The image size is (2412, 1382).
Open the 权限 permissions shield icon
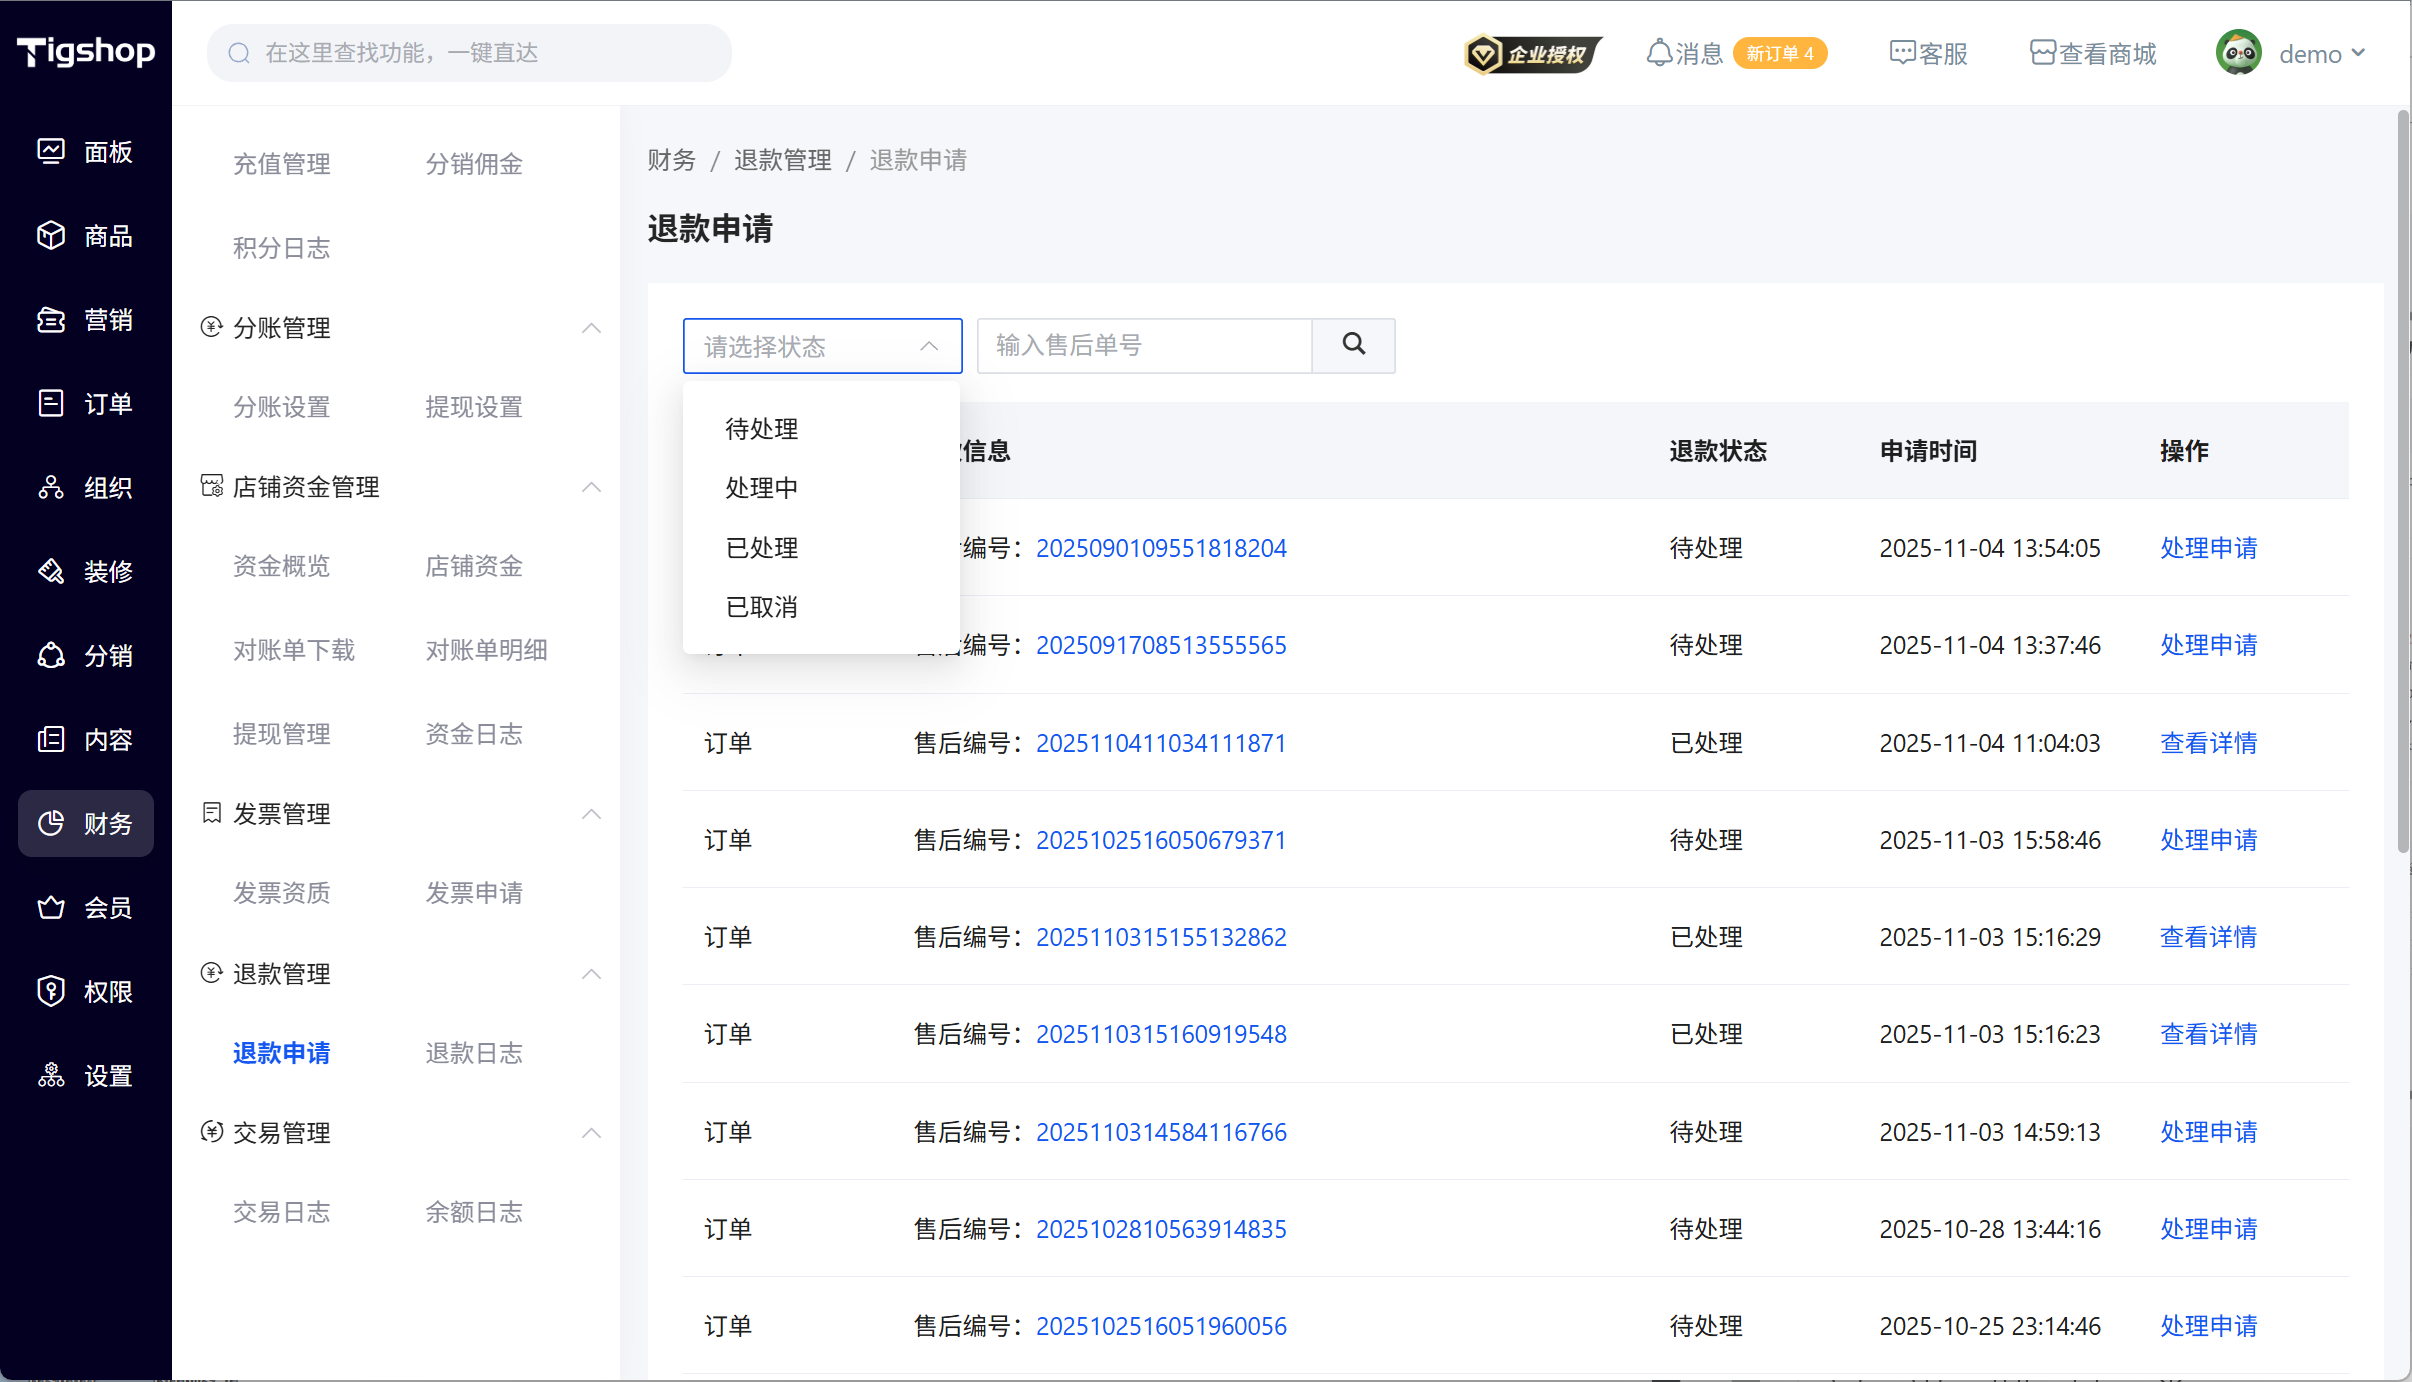point(51,991)
